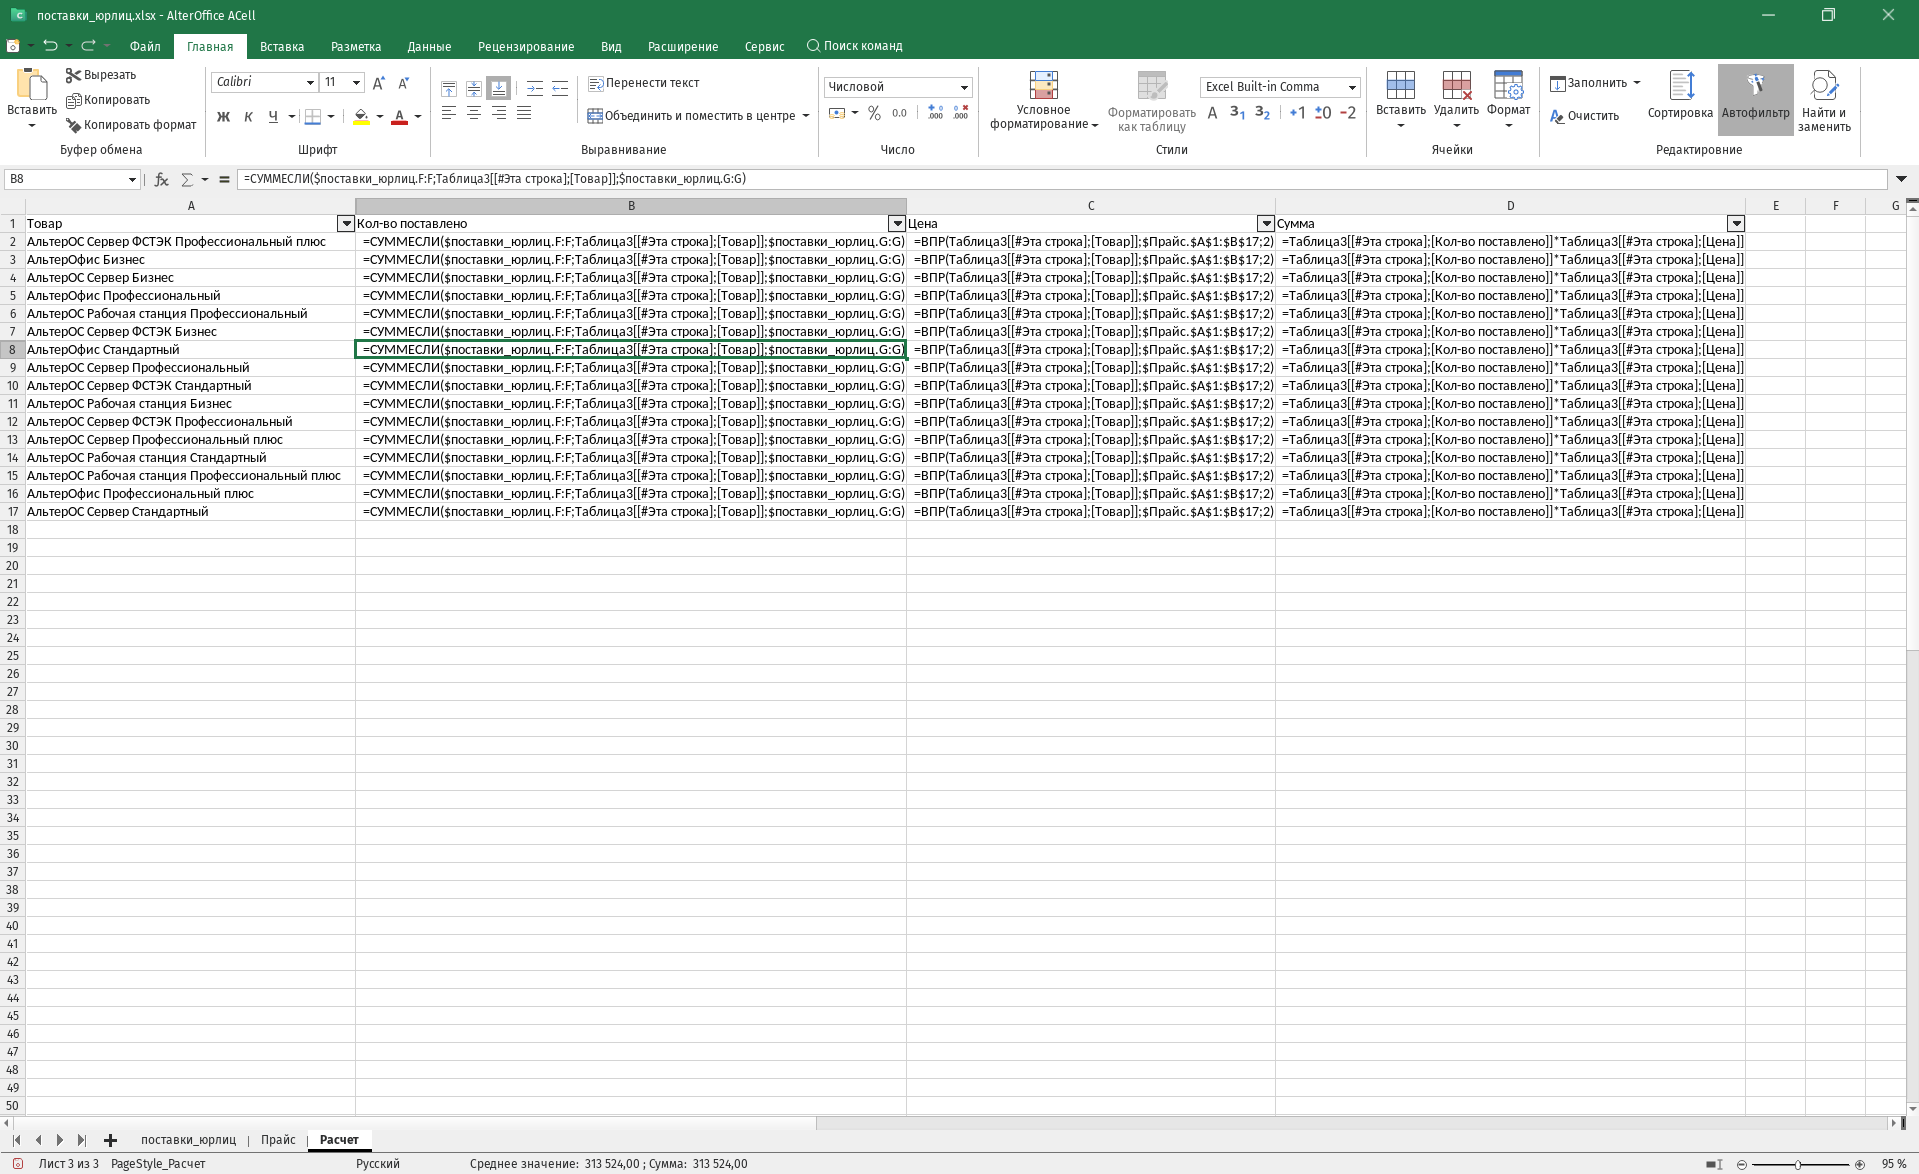1919x1174 pixels.
Task: Switch to Разметка ribbon tab
Action: pyautogui.click(x=356, y=46)
